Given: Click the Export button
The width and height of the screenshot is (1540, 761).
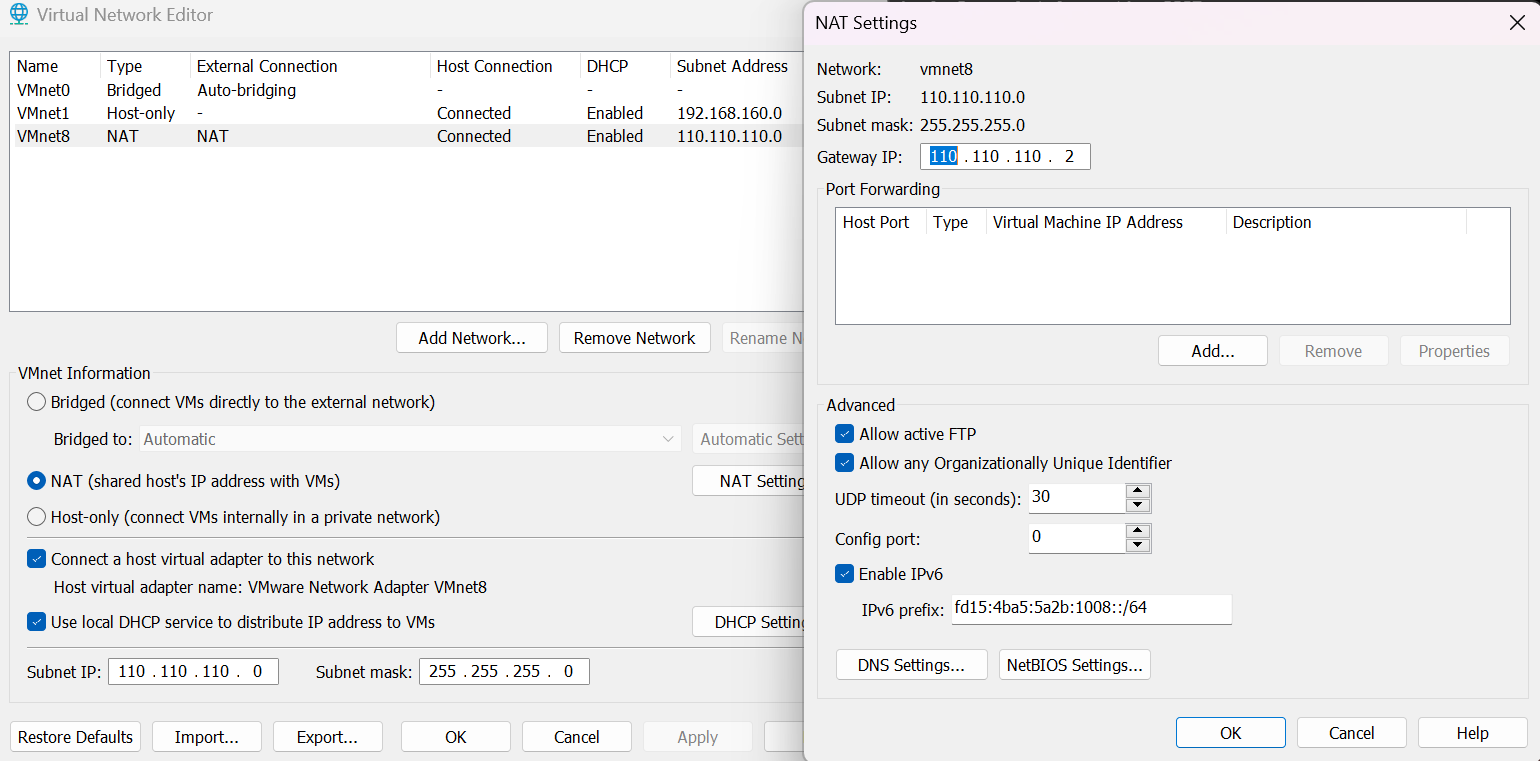Looking at the screenshot, I should point(328,737).
